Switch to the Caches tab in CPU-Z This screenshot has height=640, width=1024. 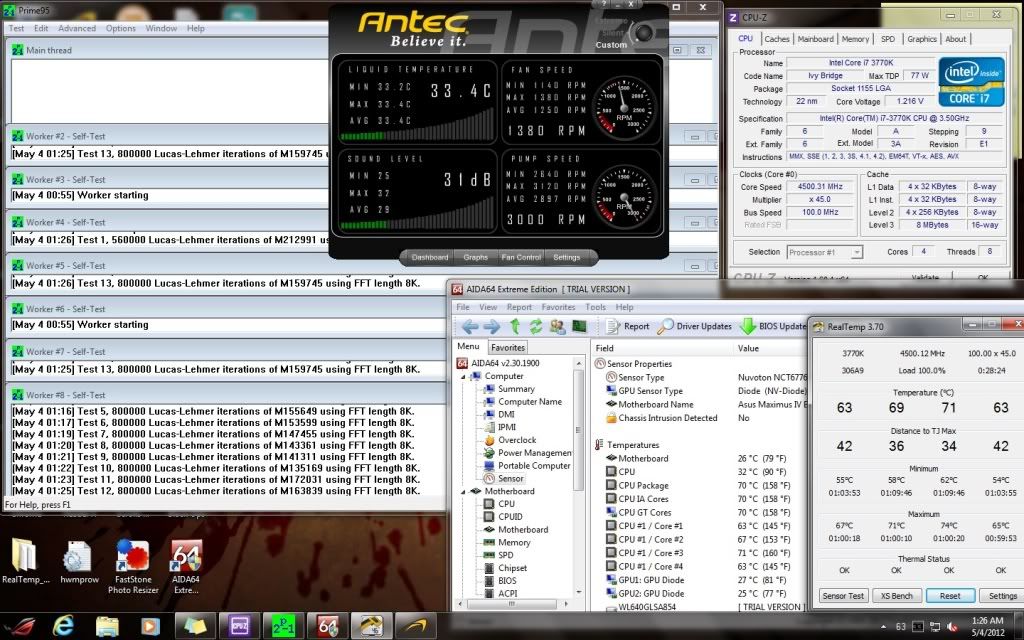(777, 39)
